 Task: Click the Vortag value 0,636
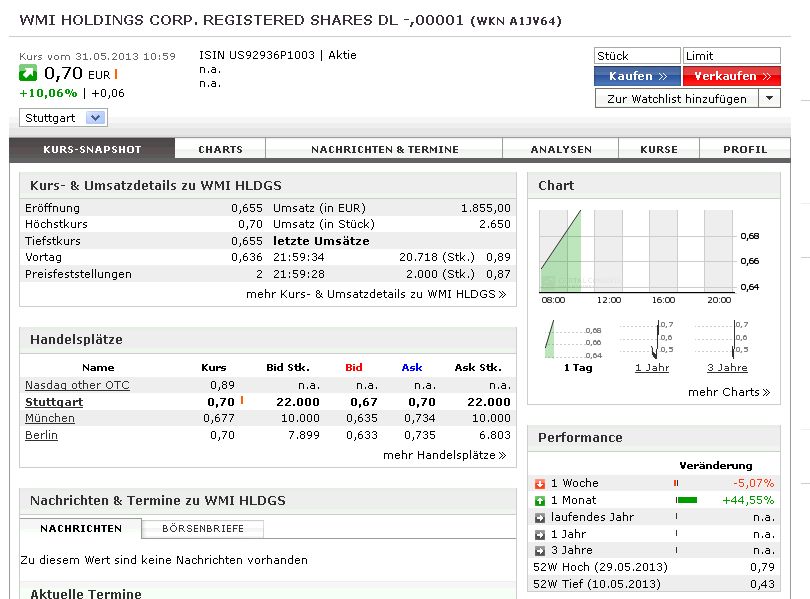pos(247,257)
